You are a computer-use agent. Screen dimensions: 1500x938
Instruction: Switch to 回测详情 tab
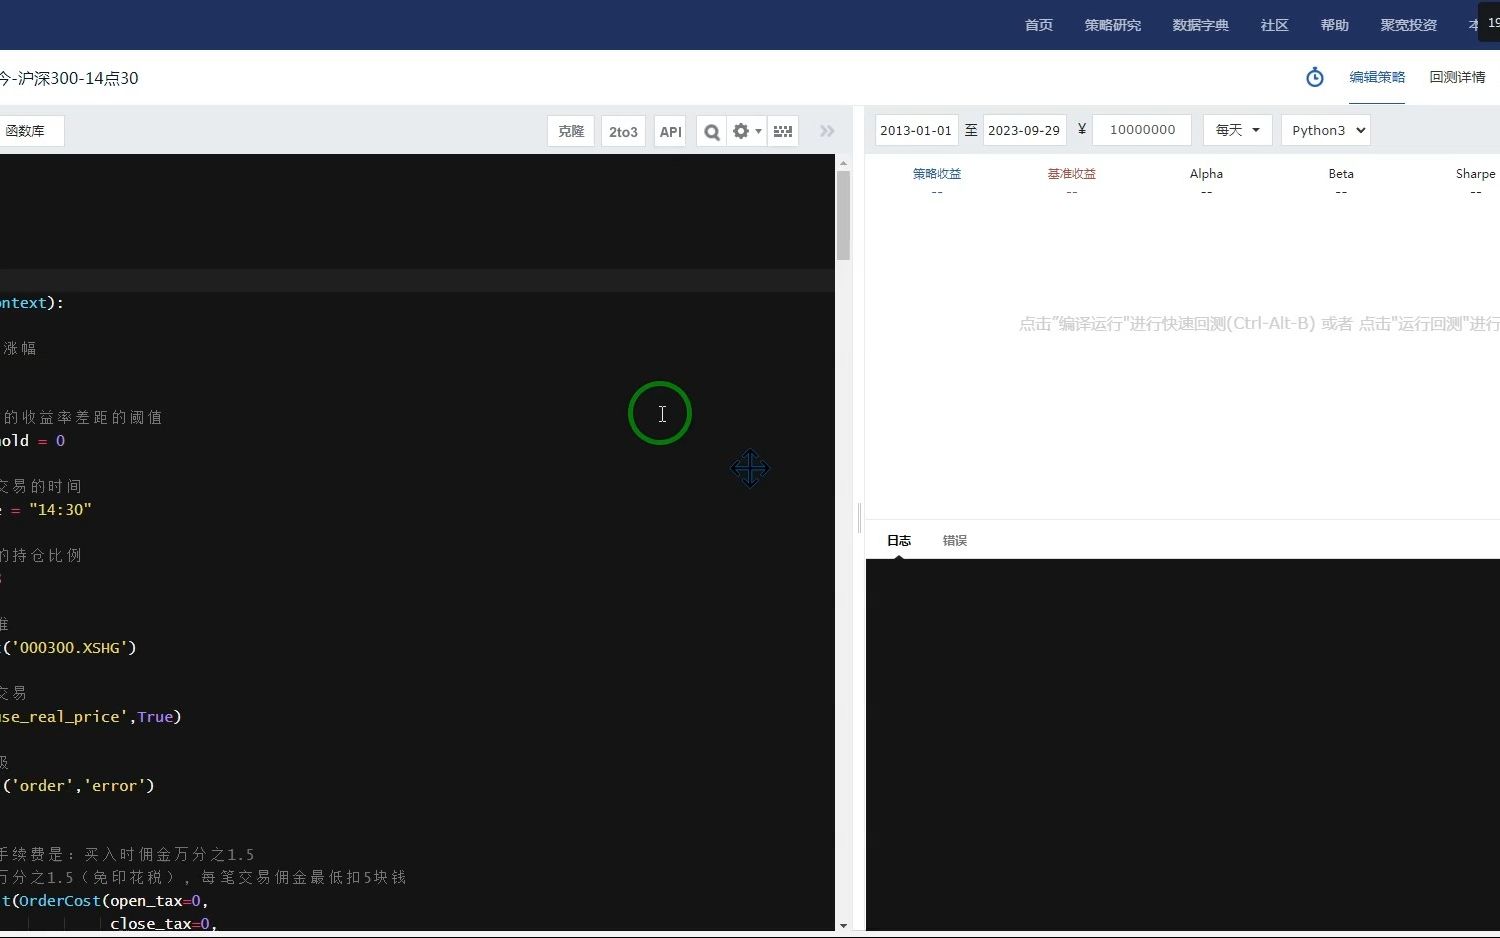tap(1457, 77)
